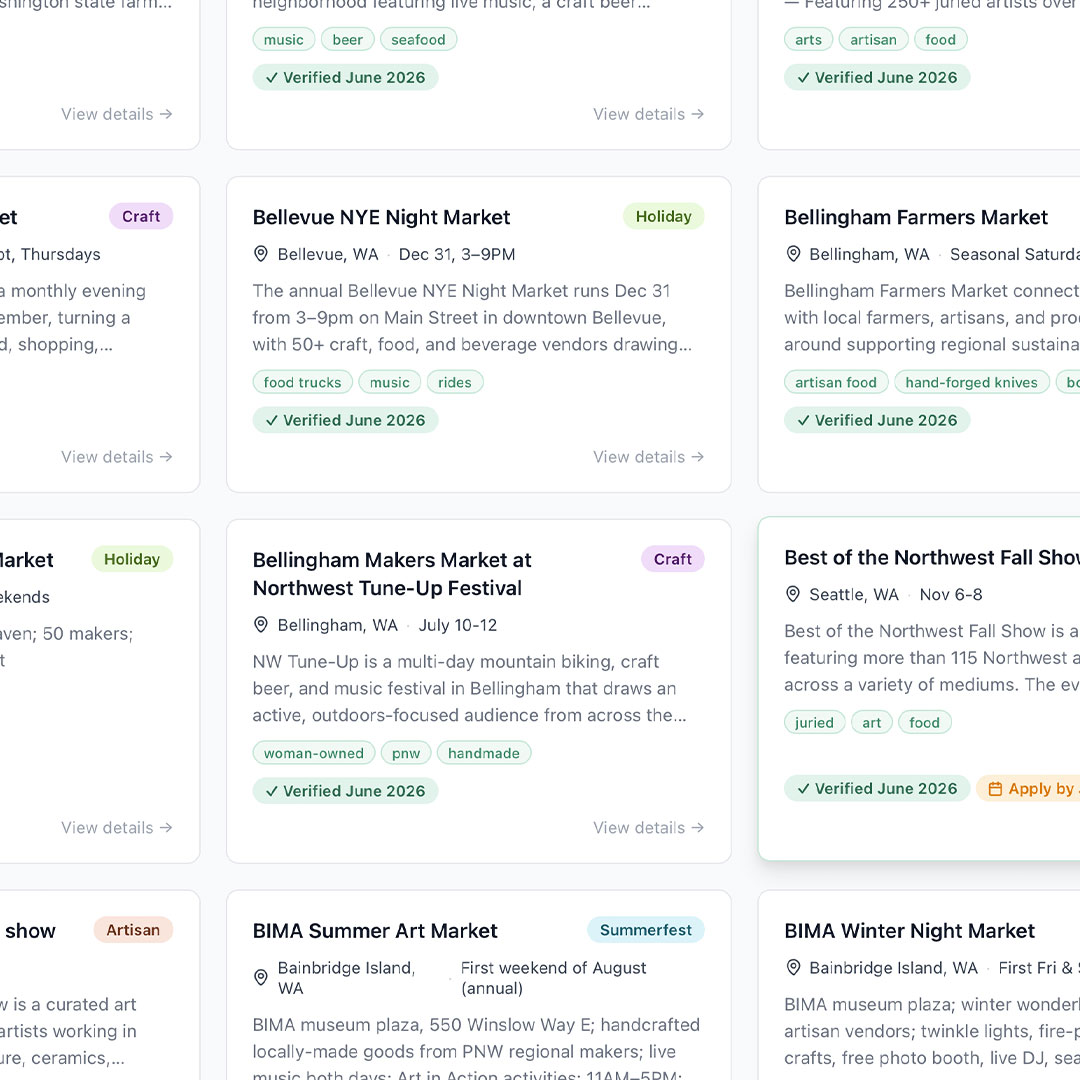Click the hand-forged knives tag
The image size is (1080, 1080).
(x=971, y=382)
